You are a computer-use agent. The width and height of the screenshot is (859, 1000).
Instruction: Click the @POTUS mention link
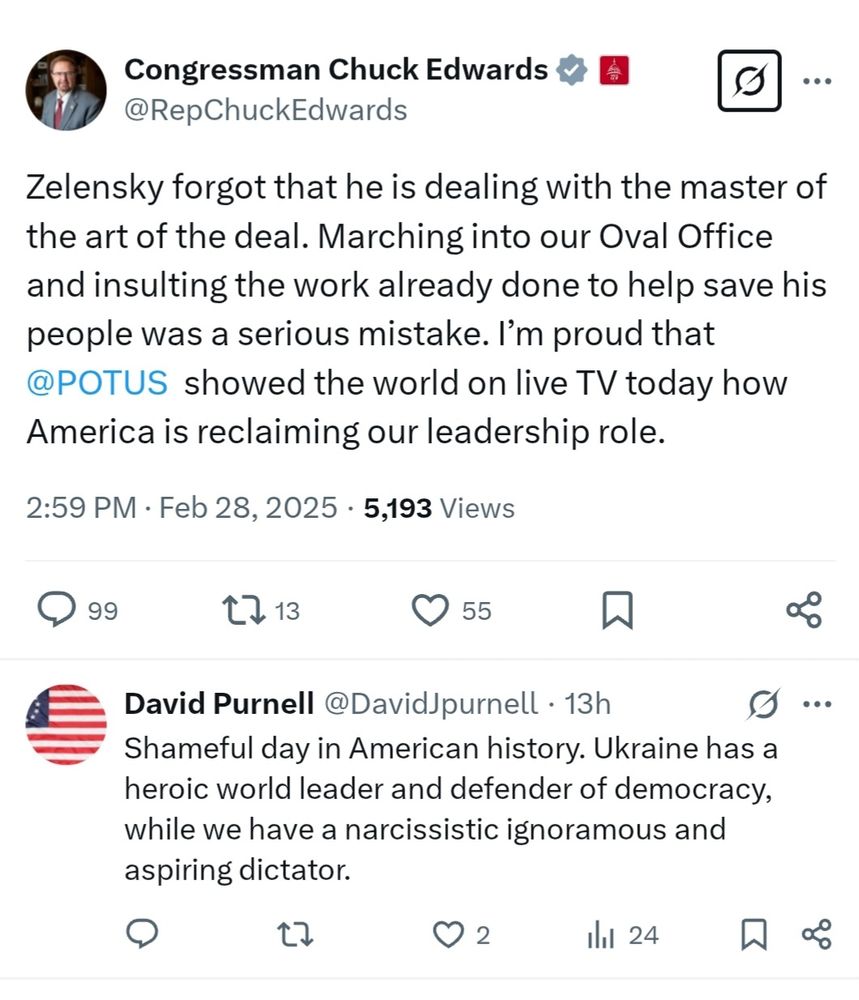pyautogui.click(x=97, y=383)
